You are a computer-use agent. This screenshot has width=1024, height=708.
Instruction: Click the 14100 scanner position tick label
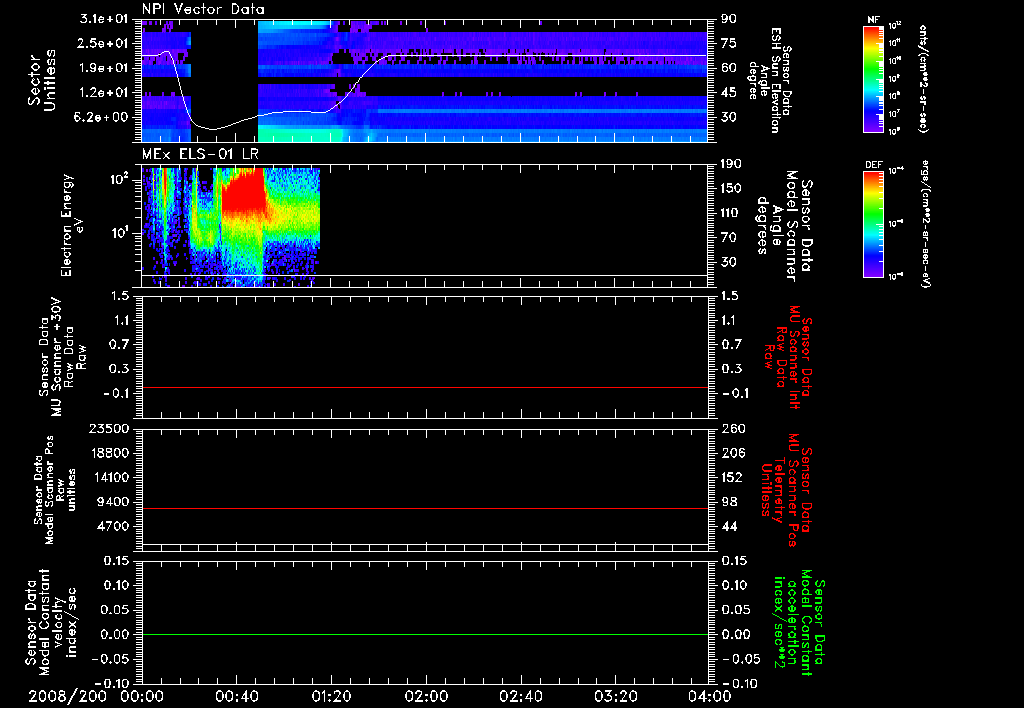108,477
